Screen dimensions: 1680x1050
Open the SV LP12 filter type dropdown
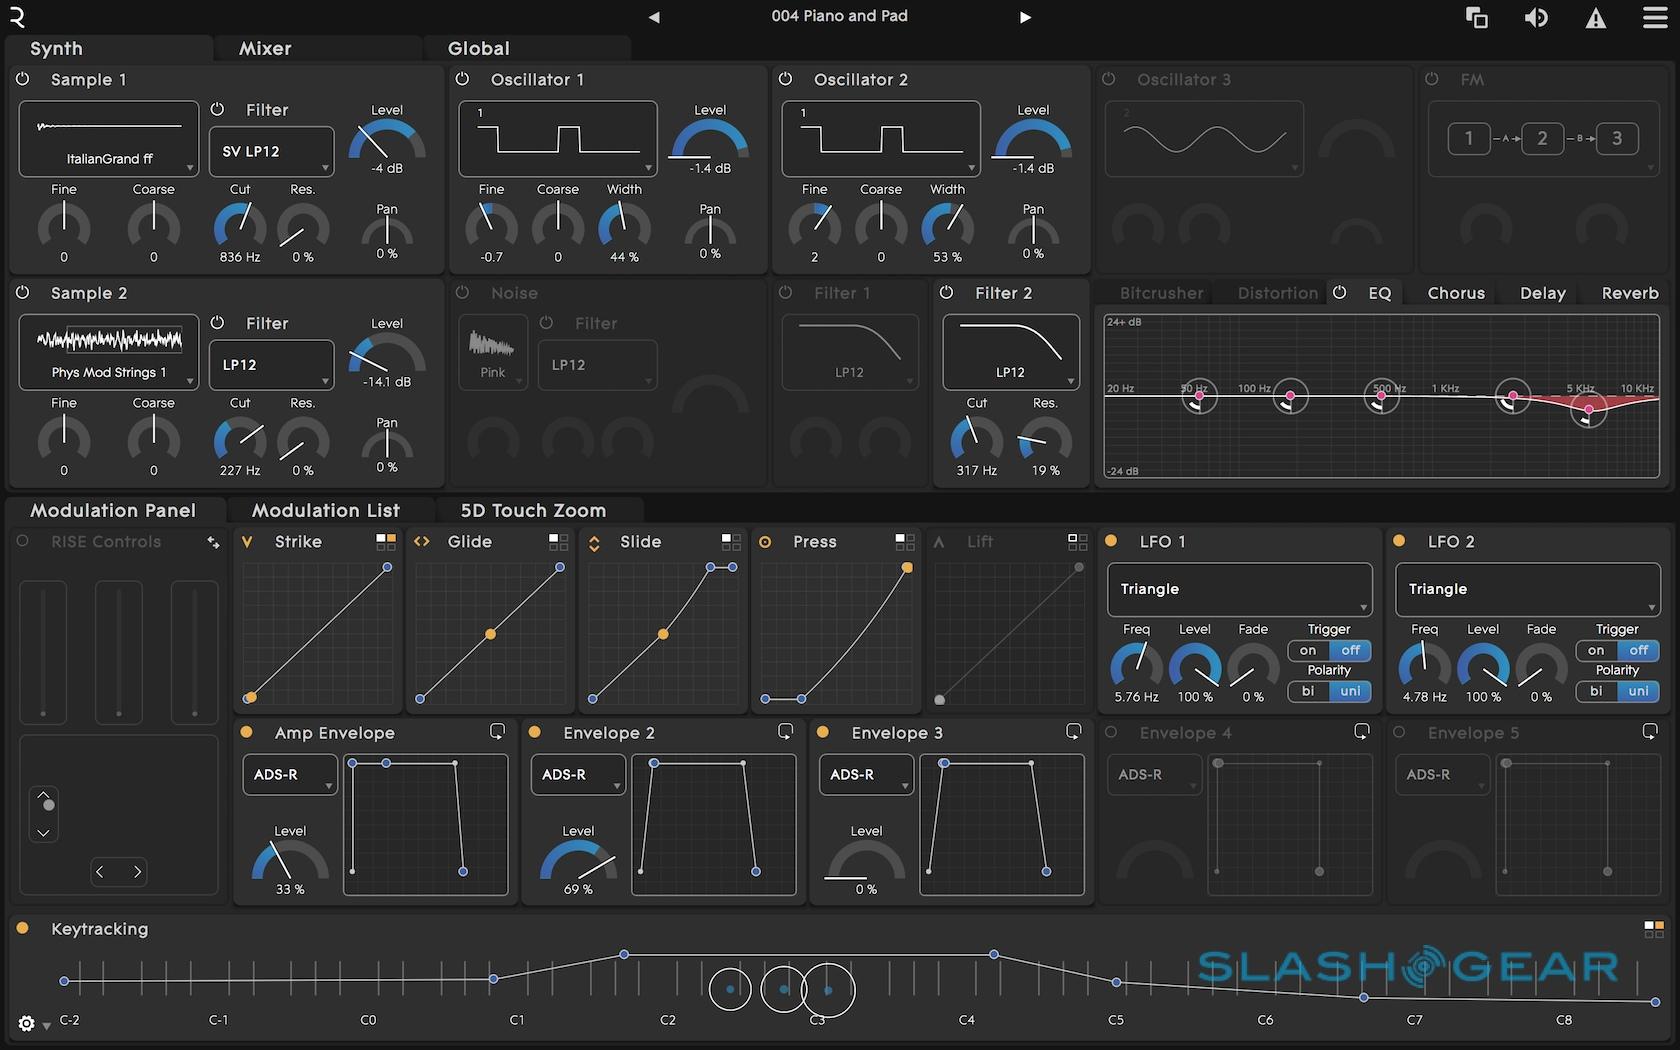tap(271, 152)
